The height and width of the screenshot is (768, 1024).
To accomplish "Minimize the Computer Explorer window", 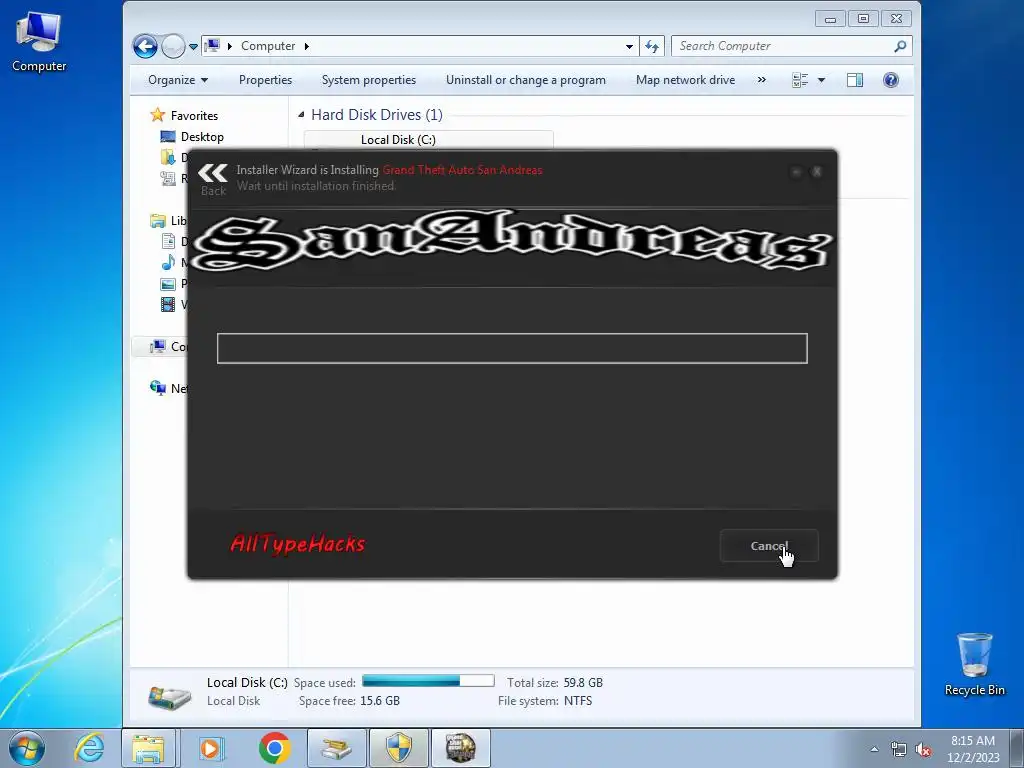I will (830, 19).
